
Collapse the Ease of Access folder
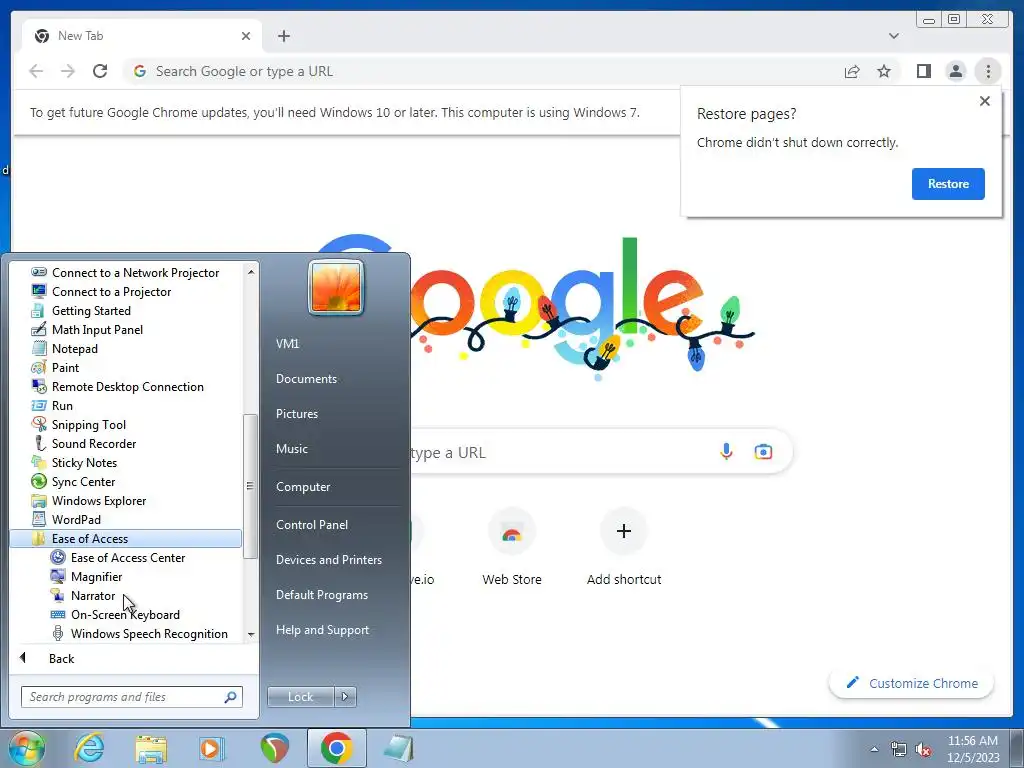pos(125,538)
